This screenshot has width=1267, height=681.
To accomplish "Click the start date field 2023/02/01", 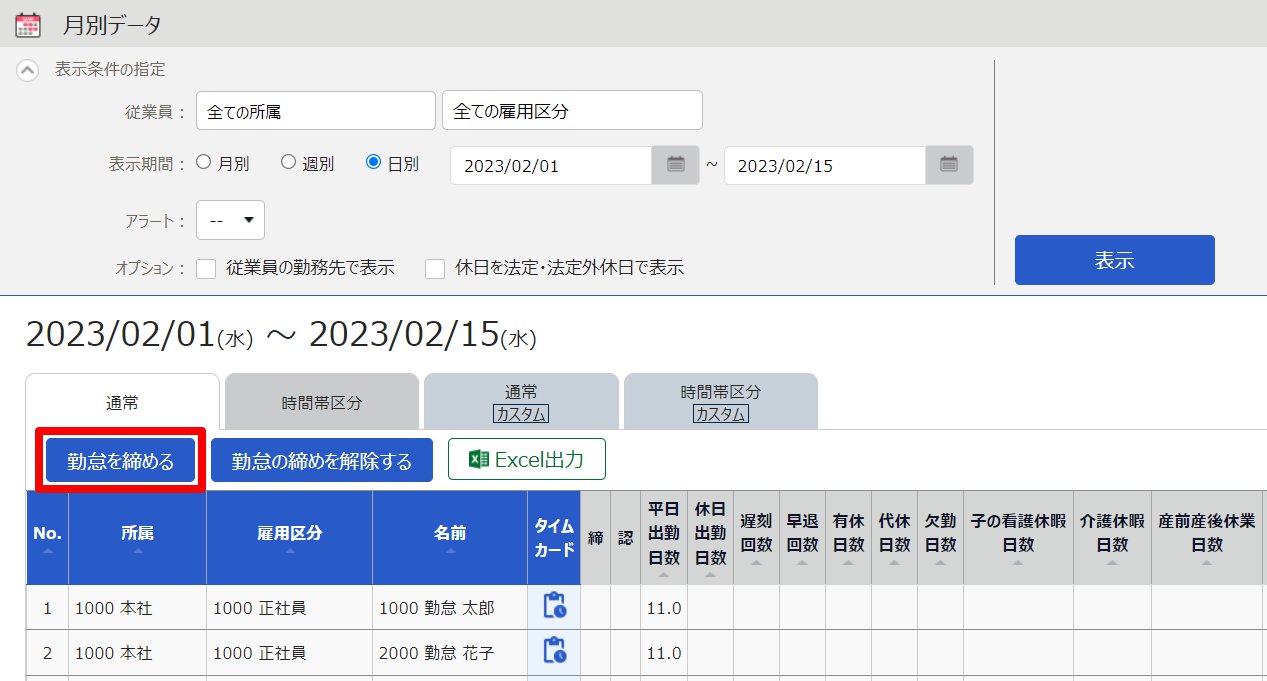I will [551, 165].
